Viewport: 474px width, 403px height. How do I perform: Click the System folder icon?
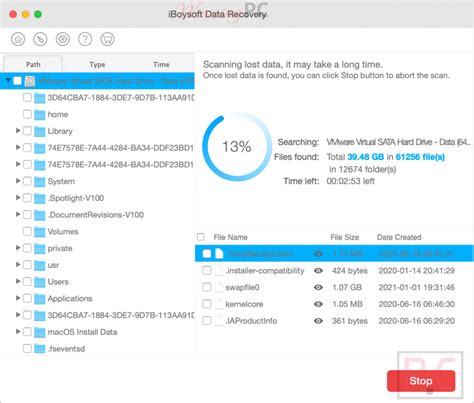click(40, 182)
